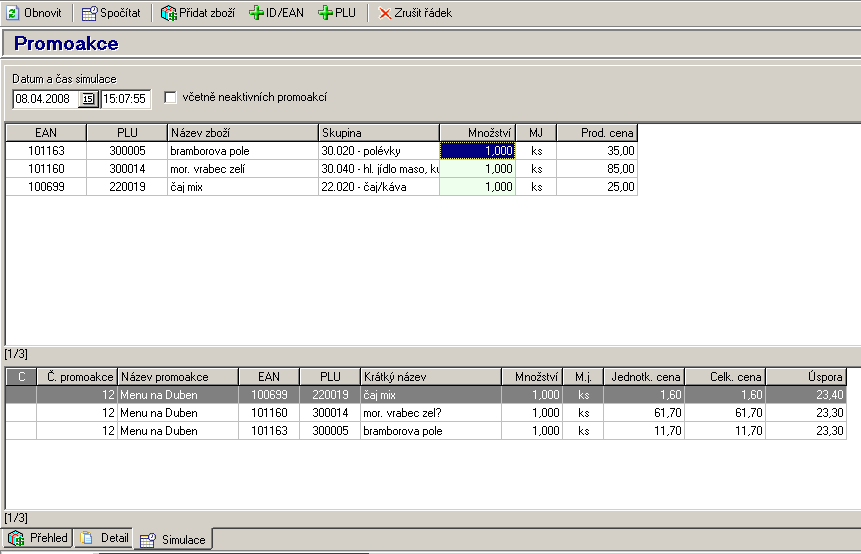This screenshot has width=861, height=554.
Task: Click the Simulace tab icon
Action: pos(148,540)
